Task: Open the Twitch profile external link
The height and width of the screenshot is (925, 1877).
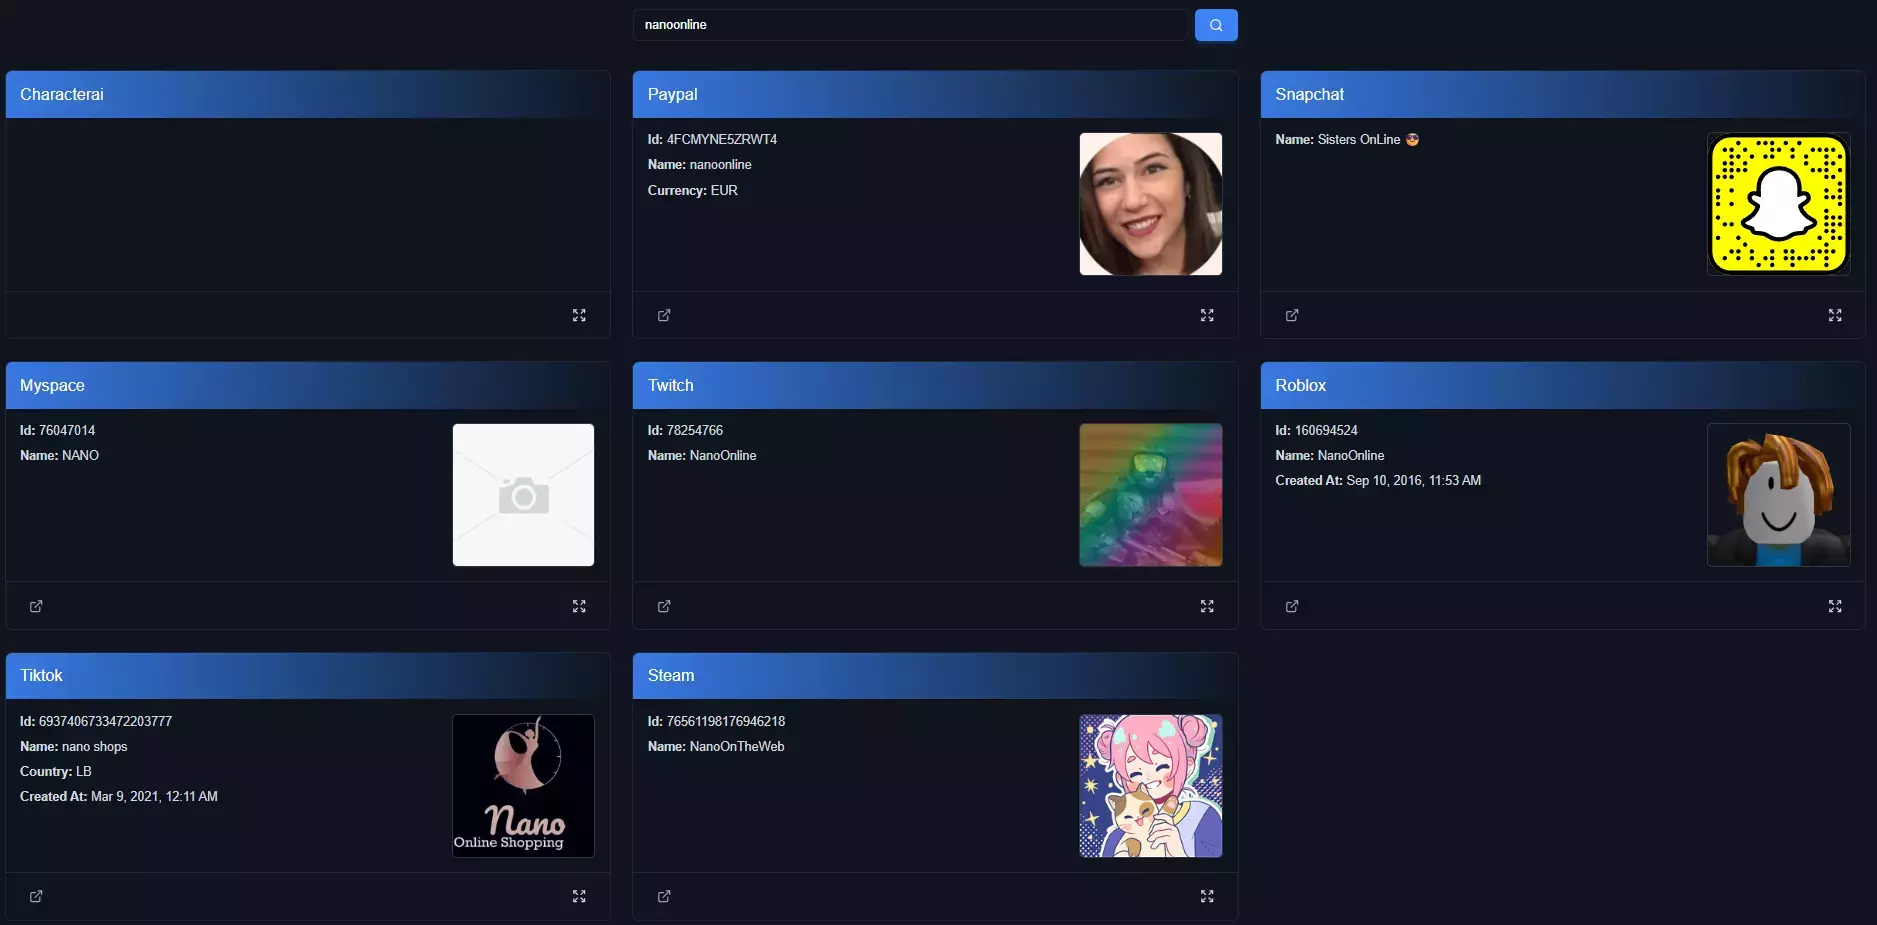Action: (x=664, y=606)
